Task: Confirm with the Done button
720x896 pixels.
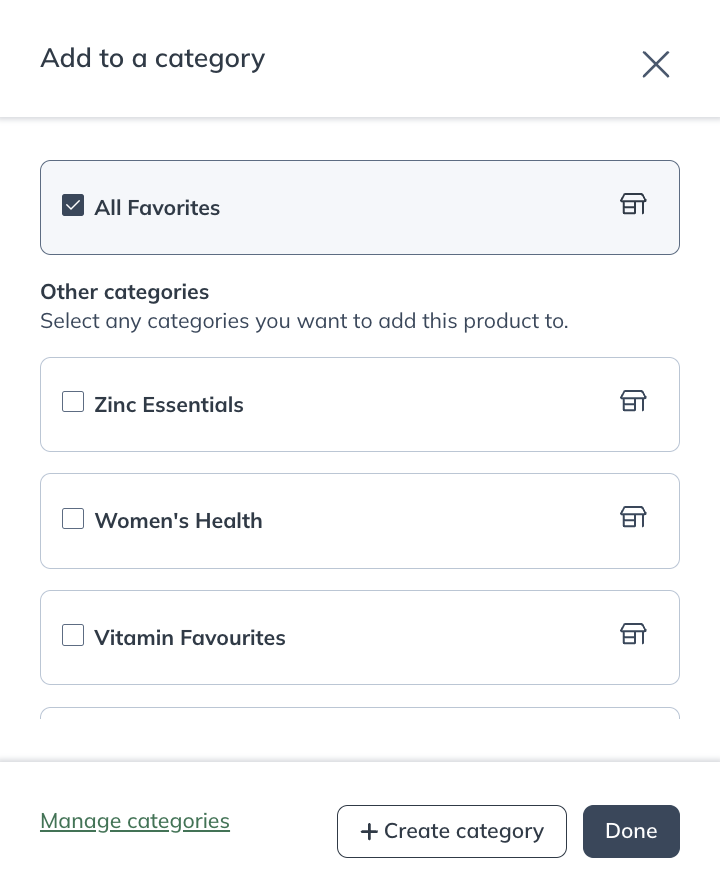Action: pos(631,831)
